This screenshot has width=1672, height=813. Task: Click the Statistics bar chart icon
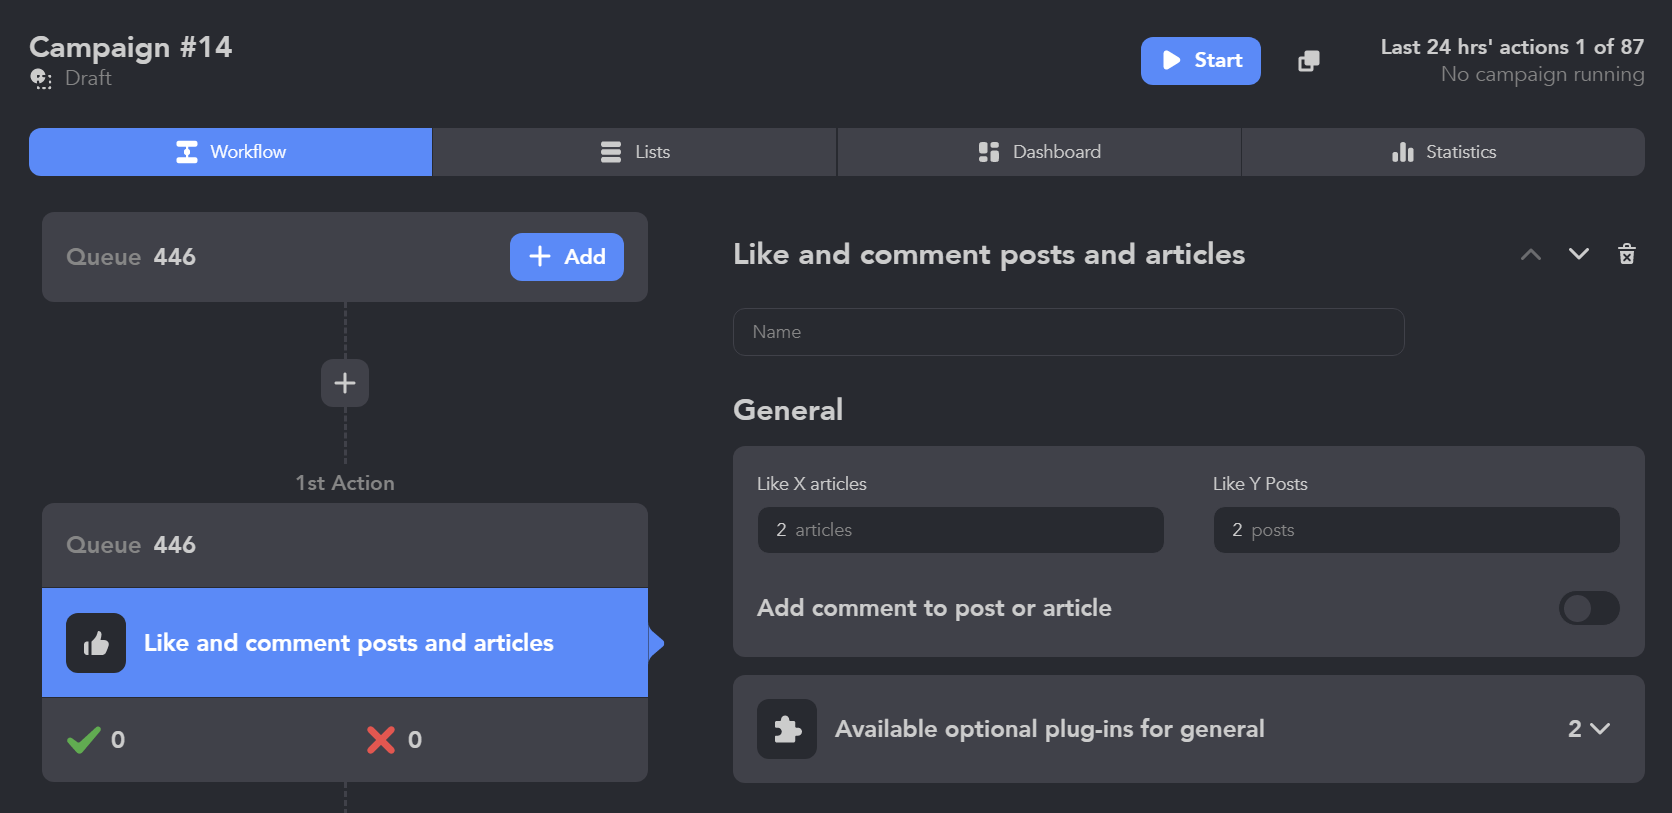tap(1403, 152)
